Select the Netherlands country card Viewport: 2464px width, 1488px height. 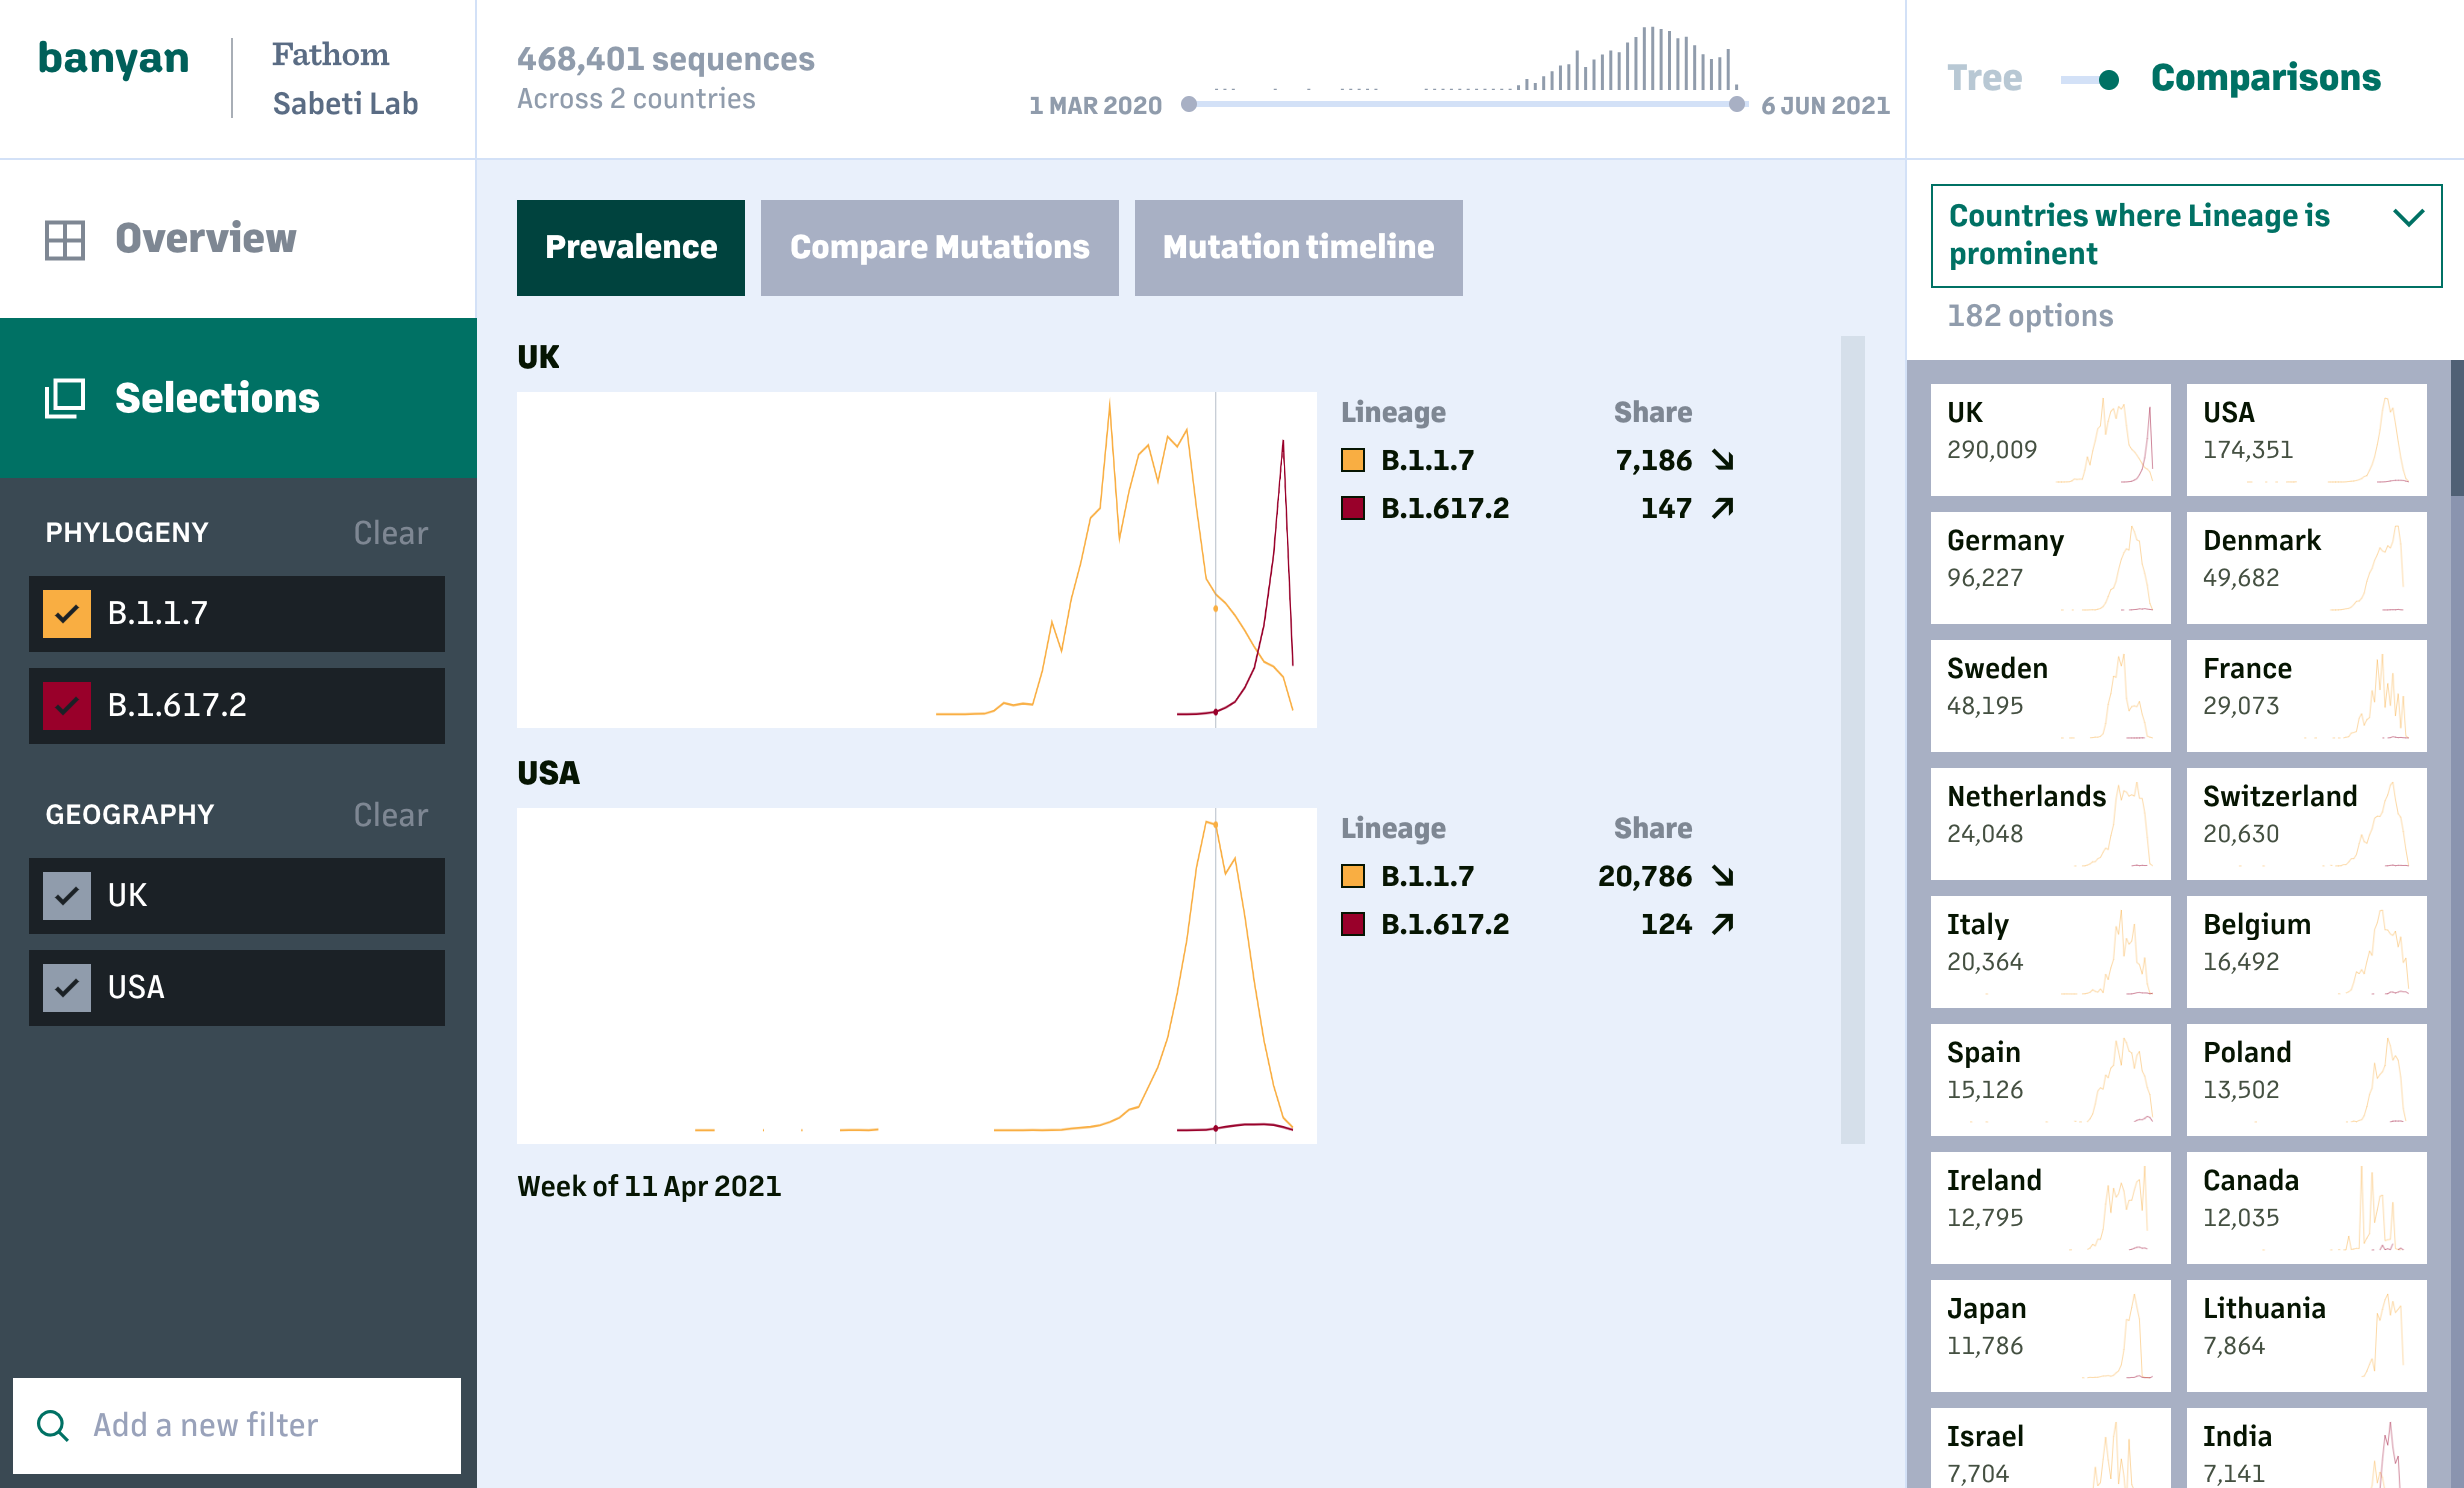tap(2051, 823)
